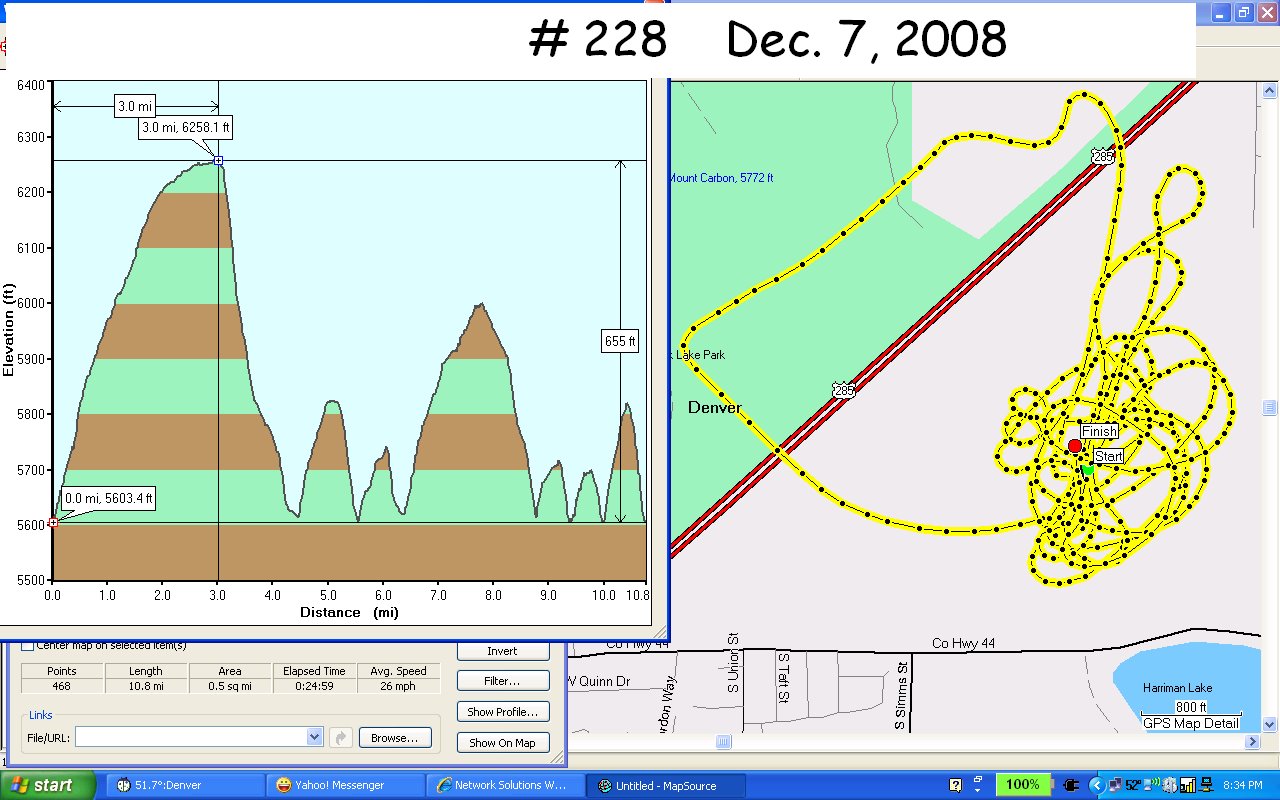Image resolution: width=1280 pixels, height=800 pixels.
Task: Click the tray help question mark icon
Action: click(955, 785)
